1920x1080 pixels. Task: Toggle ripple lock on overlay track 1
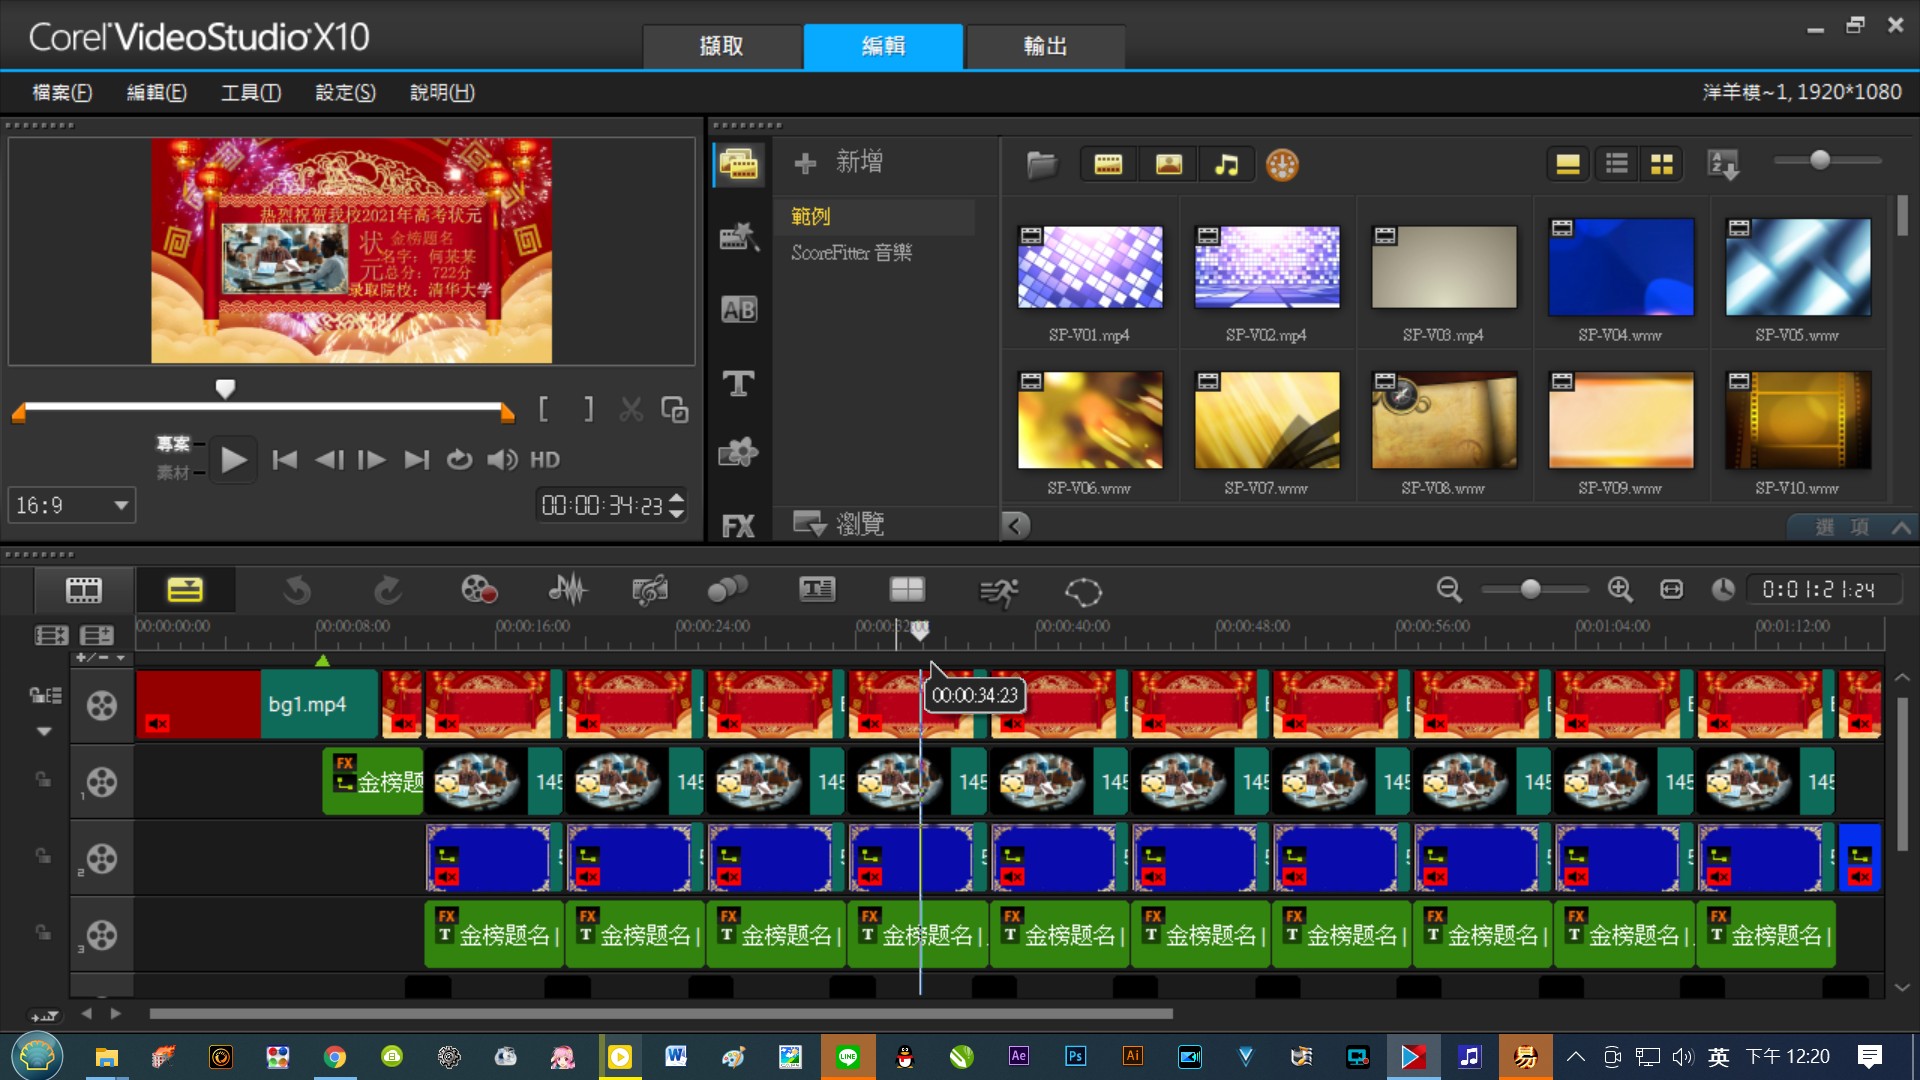click(43, 778)
